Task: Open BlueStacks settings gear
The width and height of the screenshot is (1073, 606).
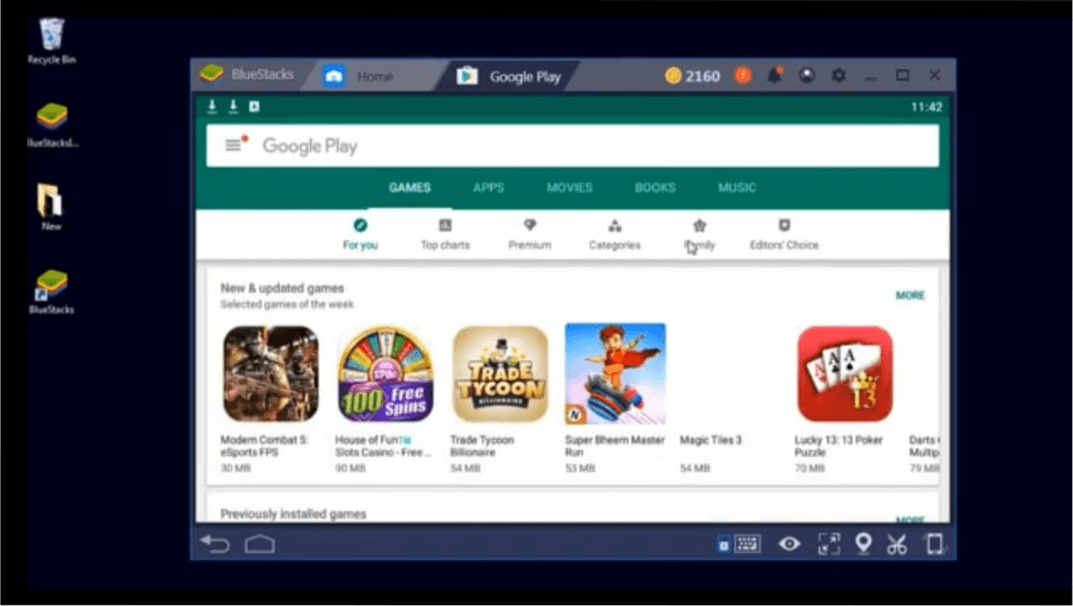Action: click(838, 75)
